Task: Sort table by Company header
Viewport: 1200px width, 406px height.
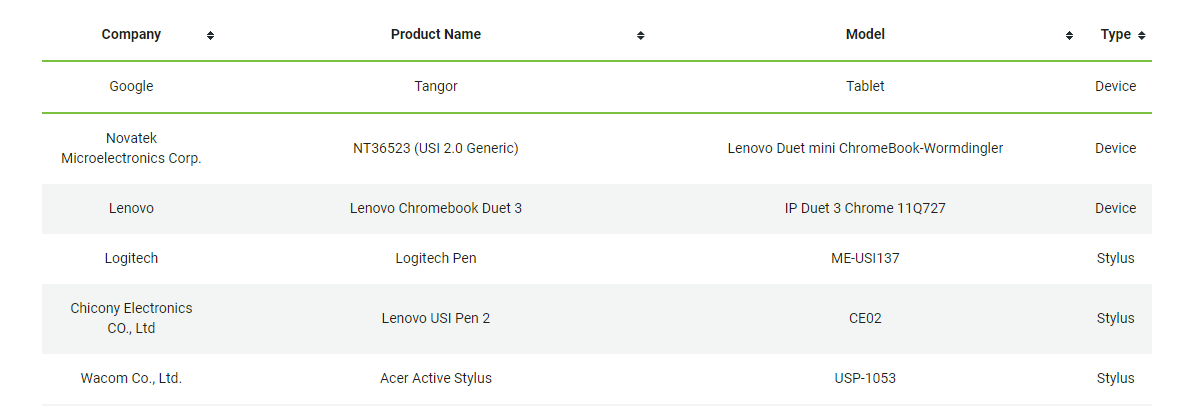Action: tap(131, 34)
